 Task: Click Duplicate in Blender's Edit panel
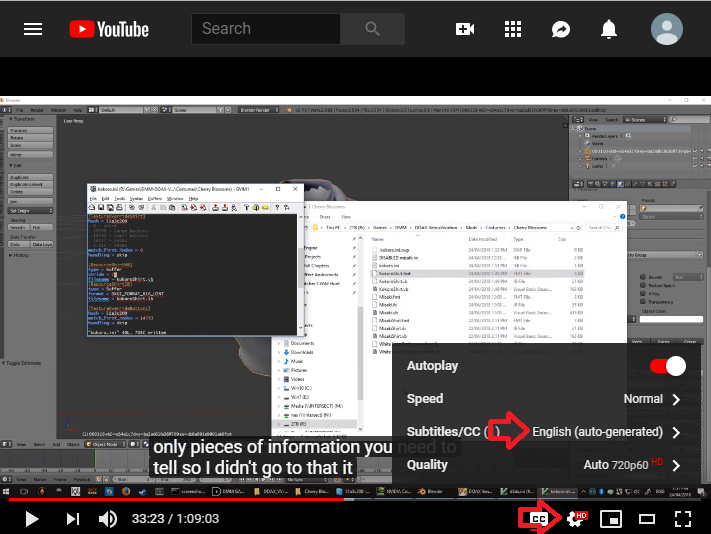pyautogui.click(x=30, y=177)
